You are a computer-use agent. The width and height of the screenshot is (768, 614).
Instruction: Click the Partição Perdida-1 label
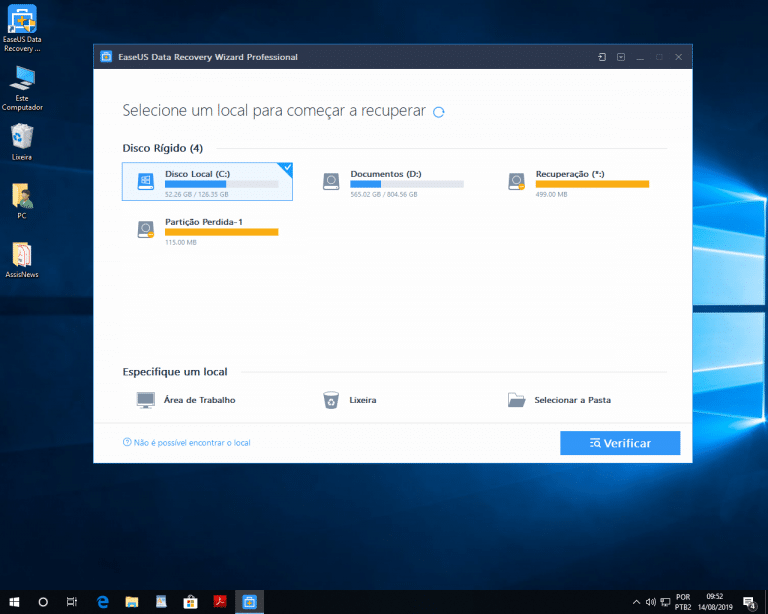pos(204,222)
